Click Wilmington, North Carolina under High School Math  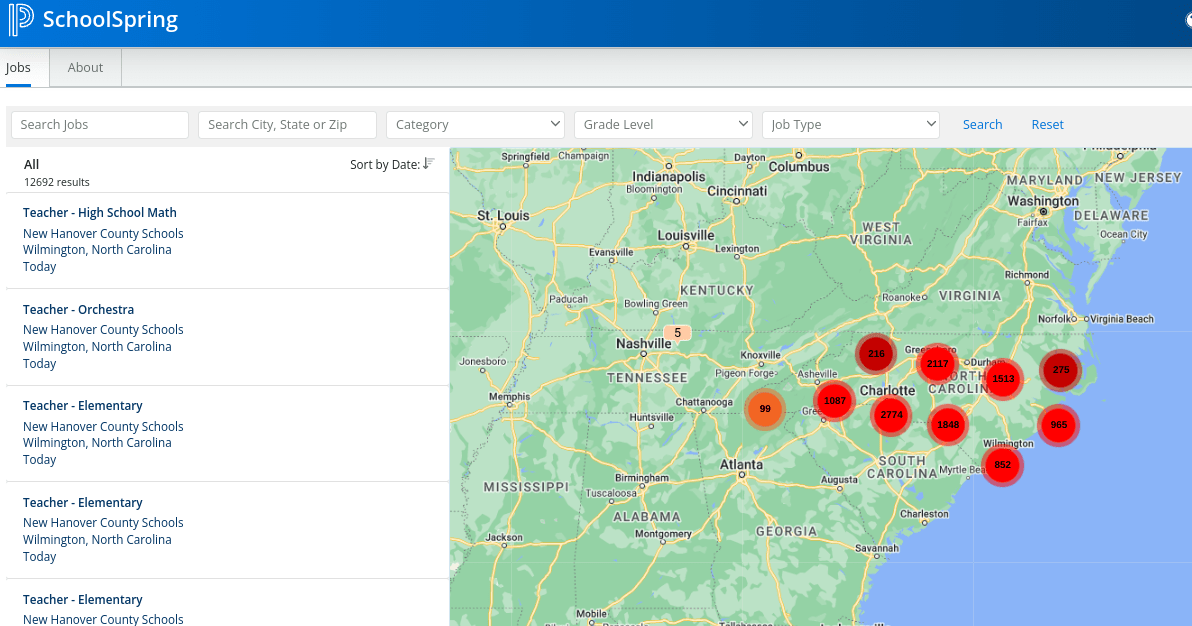click(97, 249)
